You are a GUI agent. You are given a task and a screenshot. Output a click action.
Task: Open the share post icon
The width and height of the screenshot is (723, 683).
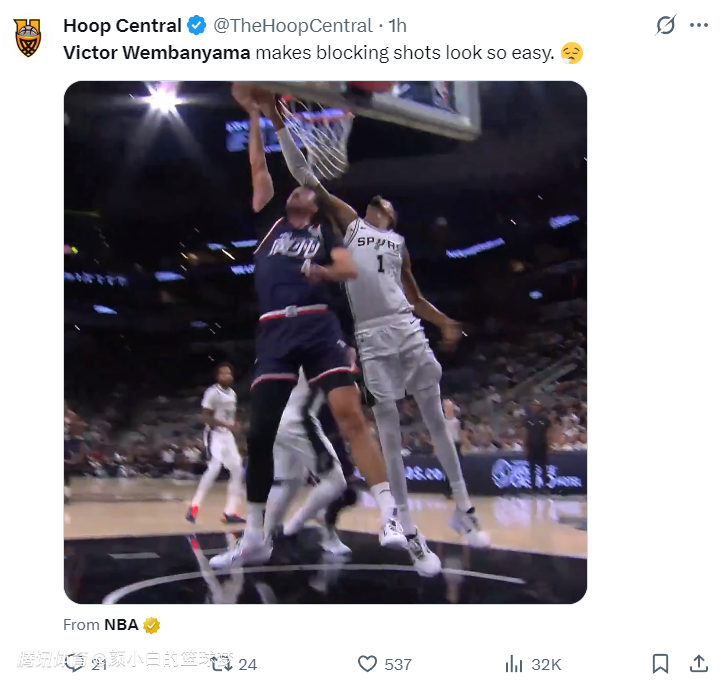[x=698, y=664]
